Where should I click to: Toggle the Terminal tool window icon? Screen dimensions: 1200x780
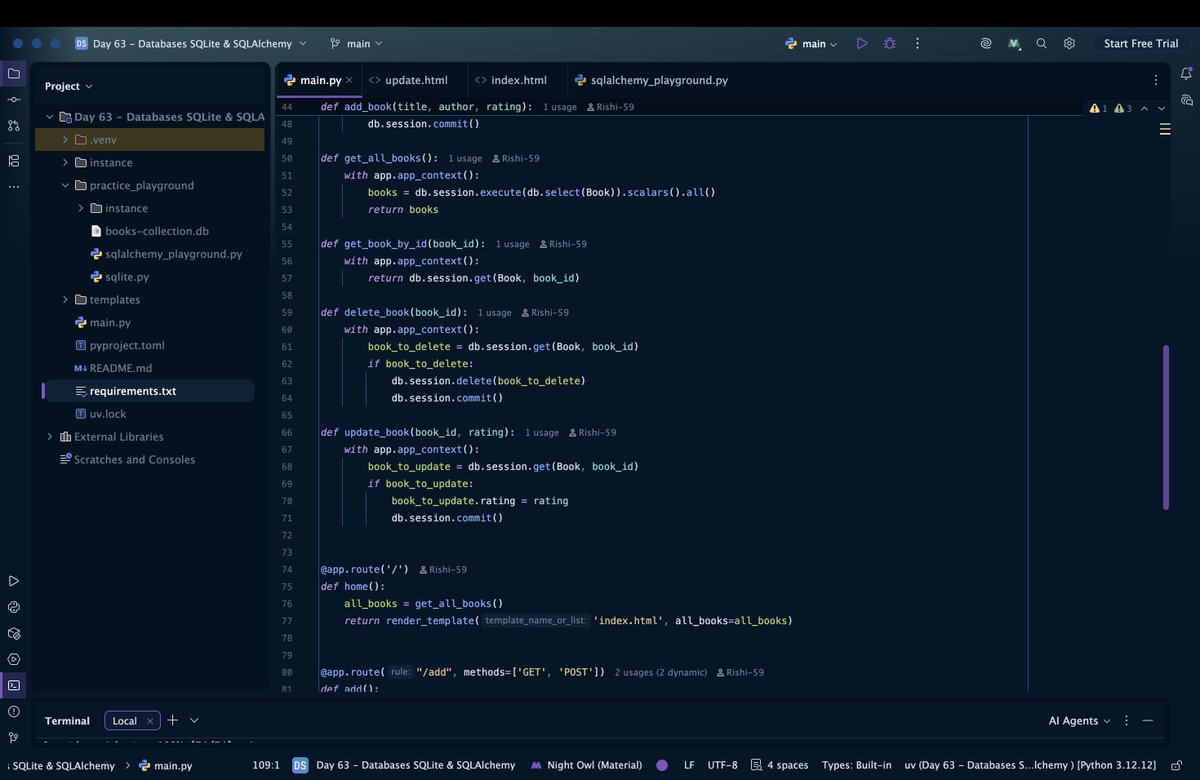point(13,685)
